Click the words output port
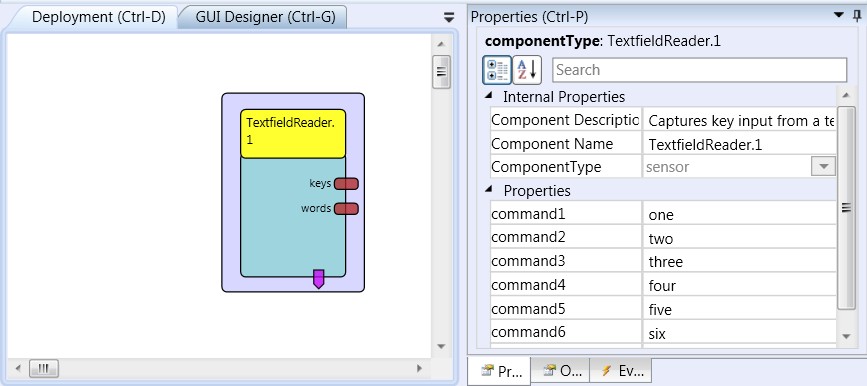This screenshot has height=386, width=867. 346,208
